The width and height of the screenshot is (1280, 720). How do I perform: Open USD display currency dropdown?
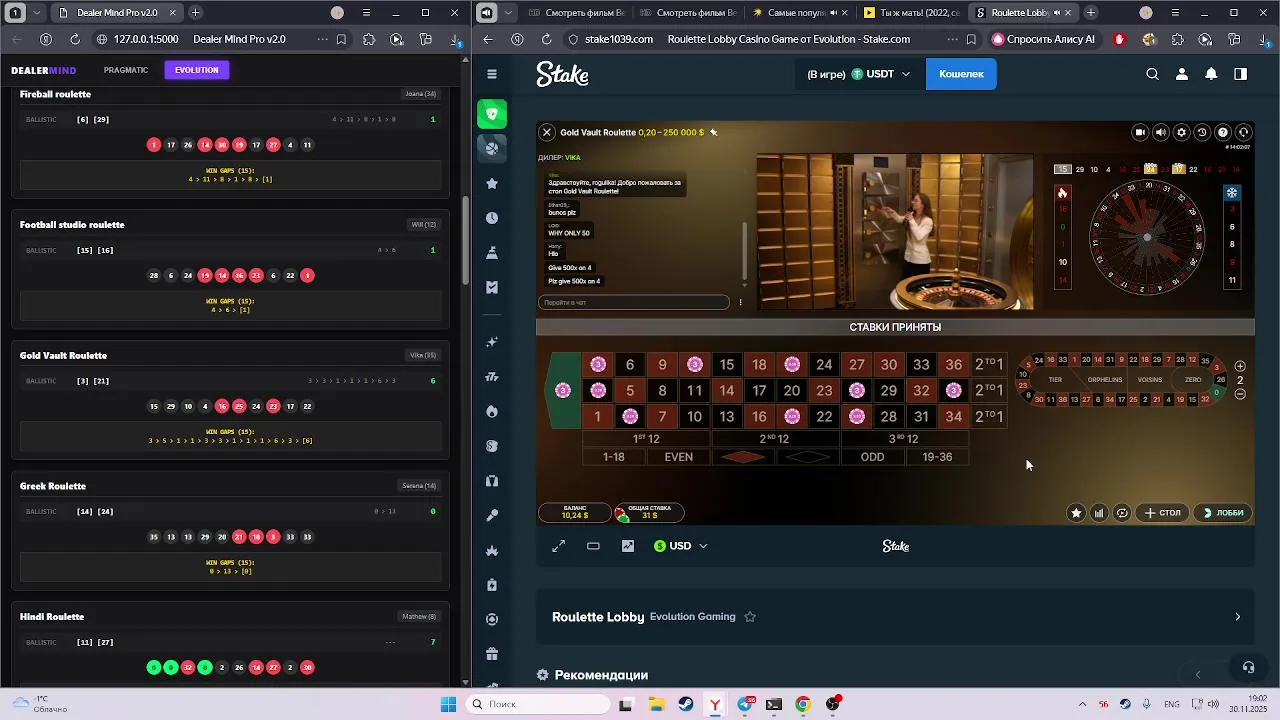coord(681,546)
